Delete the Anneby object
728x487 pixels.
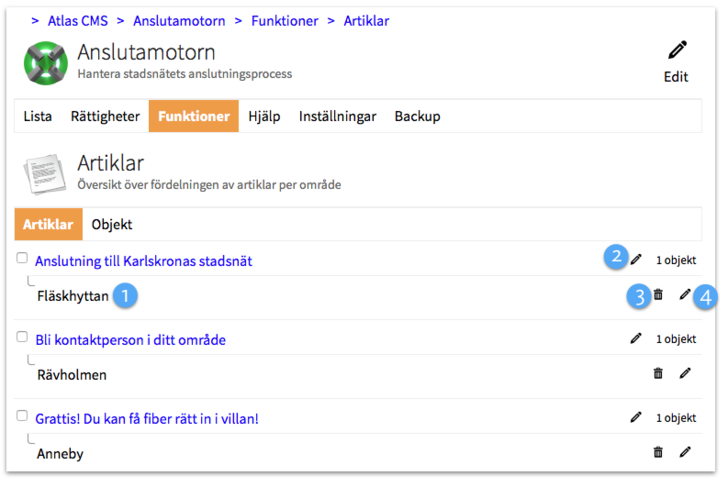(658, 452)
